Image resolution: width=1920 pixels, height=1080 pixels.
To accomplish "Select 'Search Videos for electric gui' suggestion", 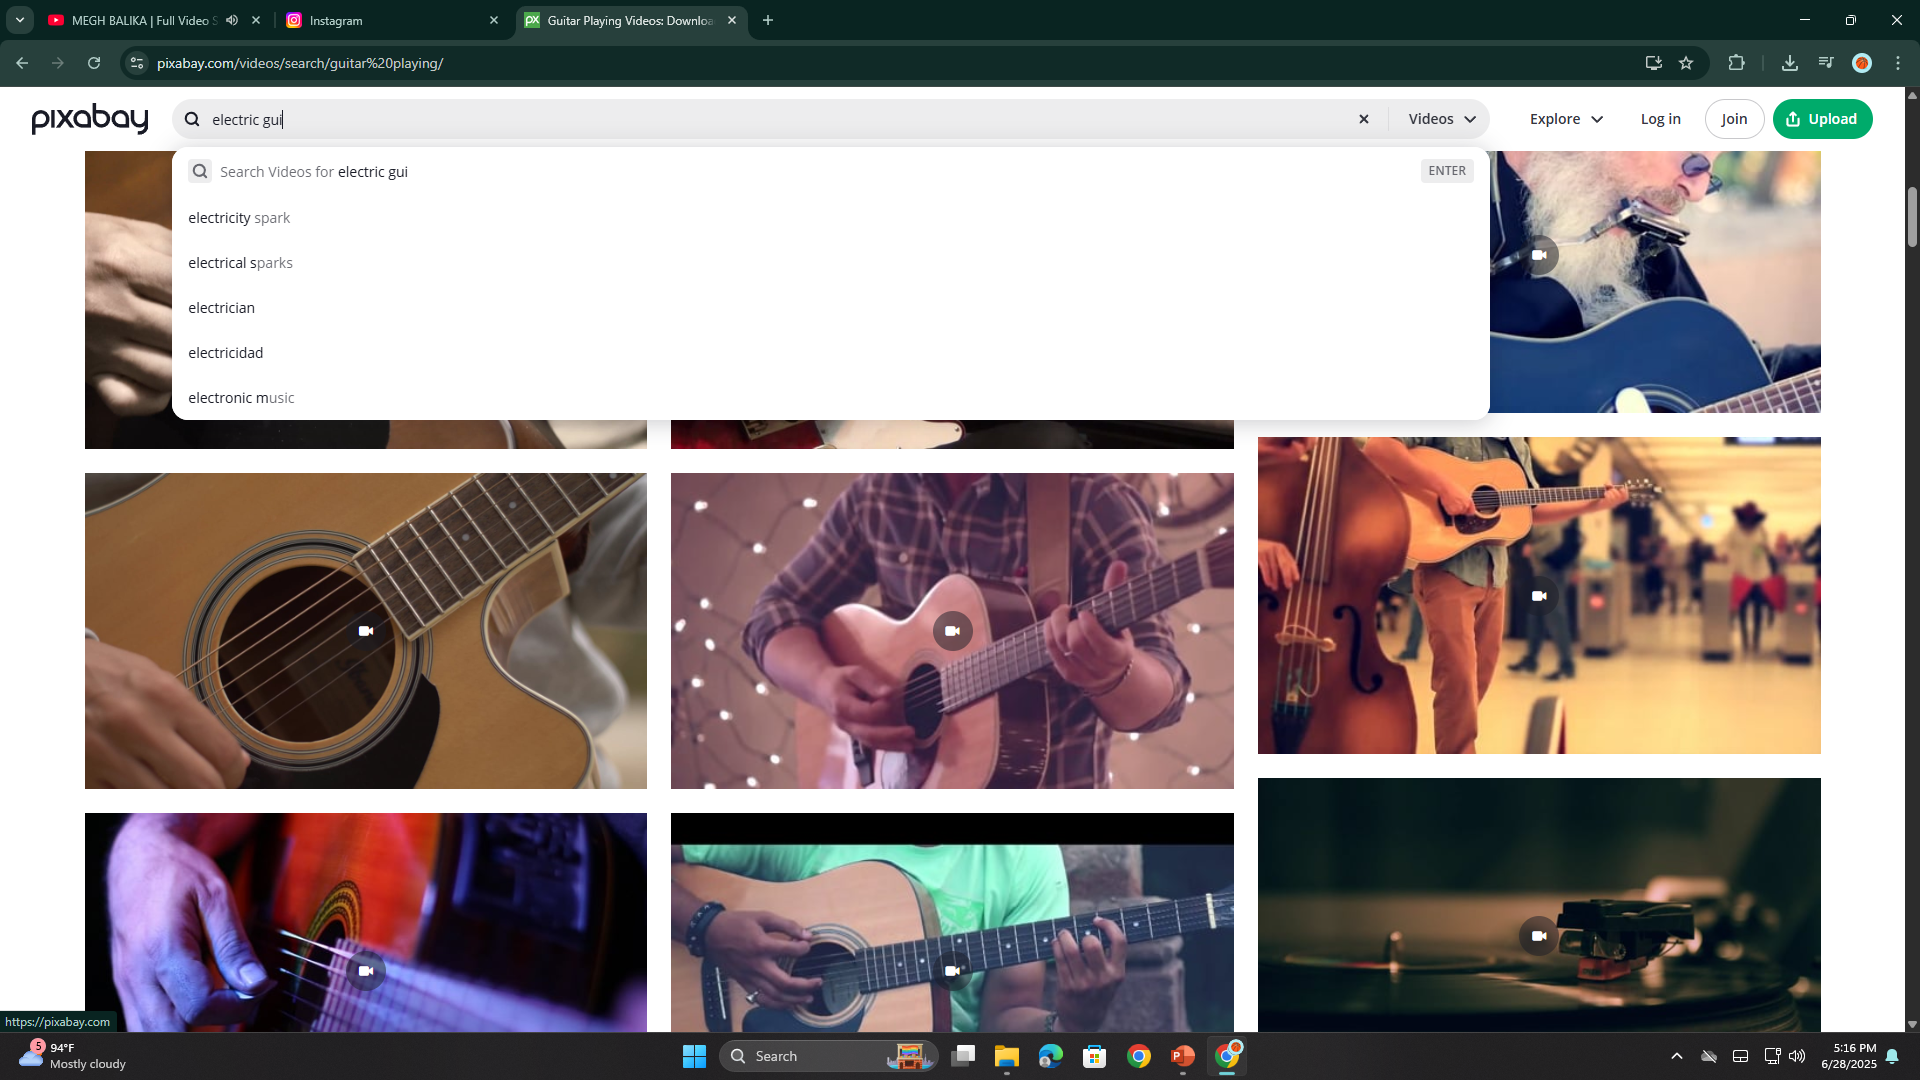I will (830, 172).
